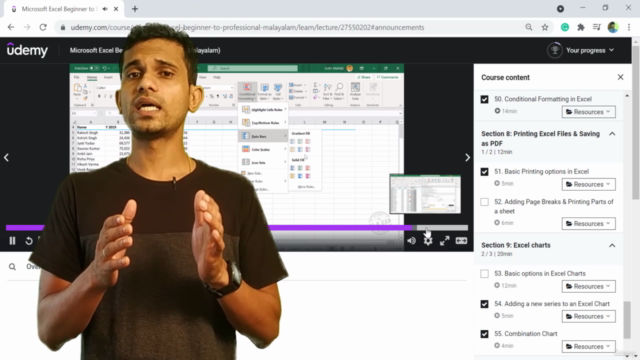Mute tab via speaker icon
The image size is (640, 360).
coord(105,9)
